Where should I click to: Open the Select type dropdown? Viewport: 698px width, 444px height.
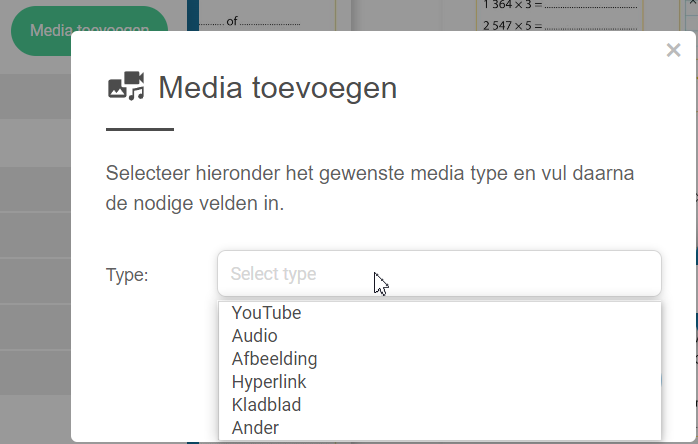[x=439, y=273]
